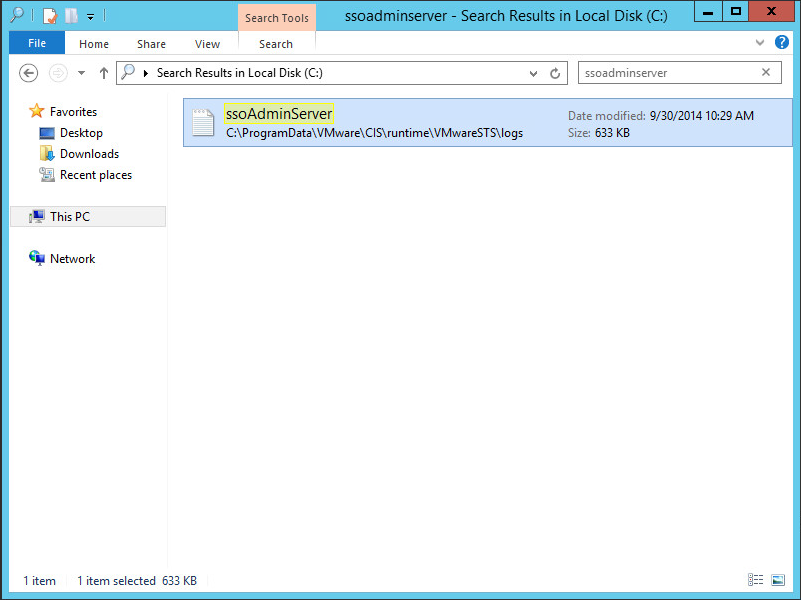The height and width of the screenshot is (600, 801).
Task: Select Favorites in the navigation pane
Action: pyautogui.click(x=73, y=111)
